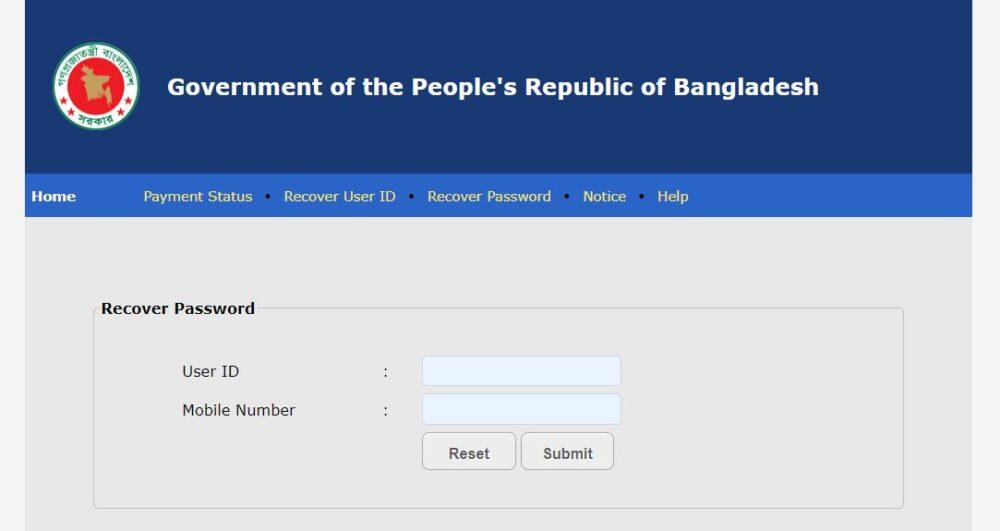Click the Reset button
The image size is (1000, 531).
point(469,452)
